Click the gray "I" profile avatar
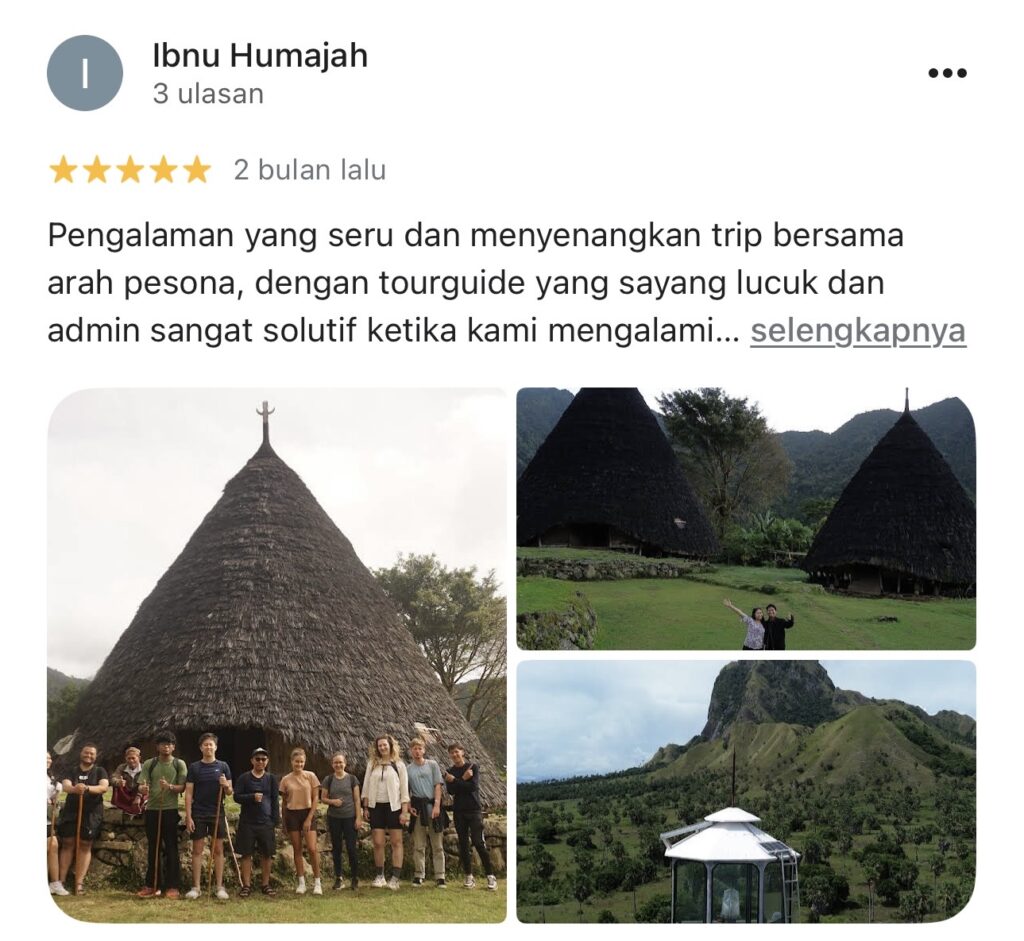 pos(85,73)
